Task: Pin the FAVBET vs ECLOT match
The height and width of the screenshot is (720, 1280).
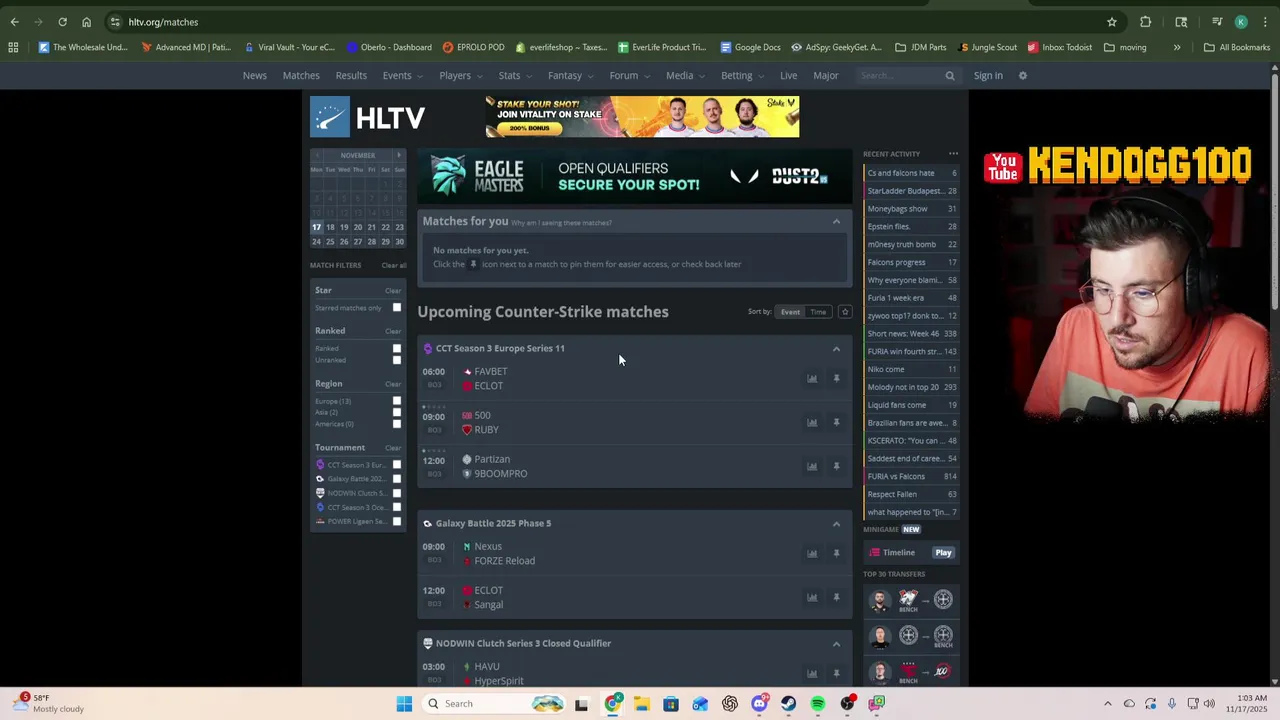Action: point(836,379)
